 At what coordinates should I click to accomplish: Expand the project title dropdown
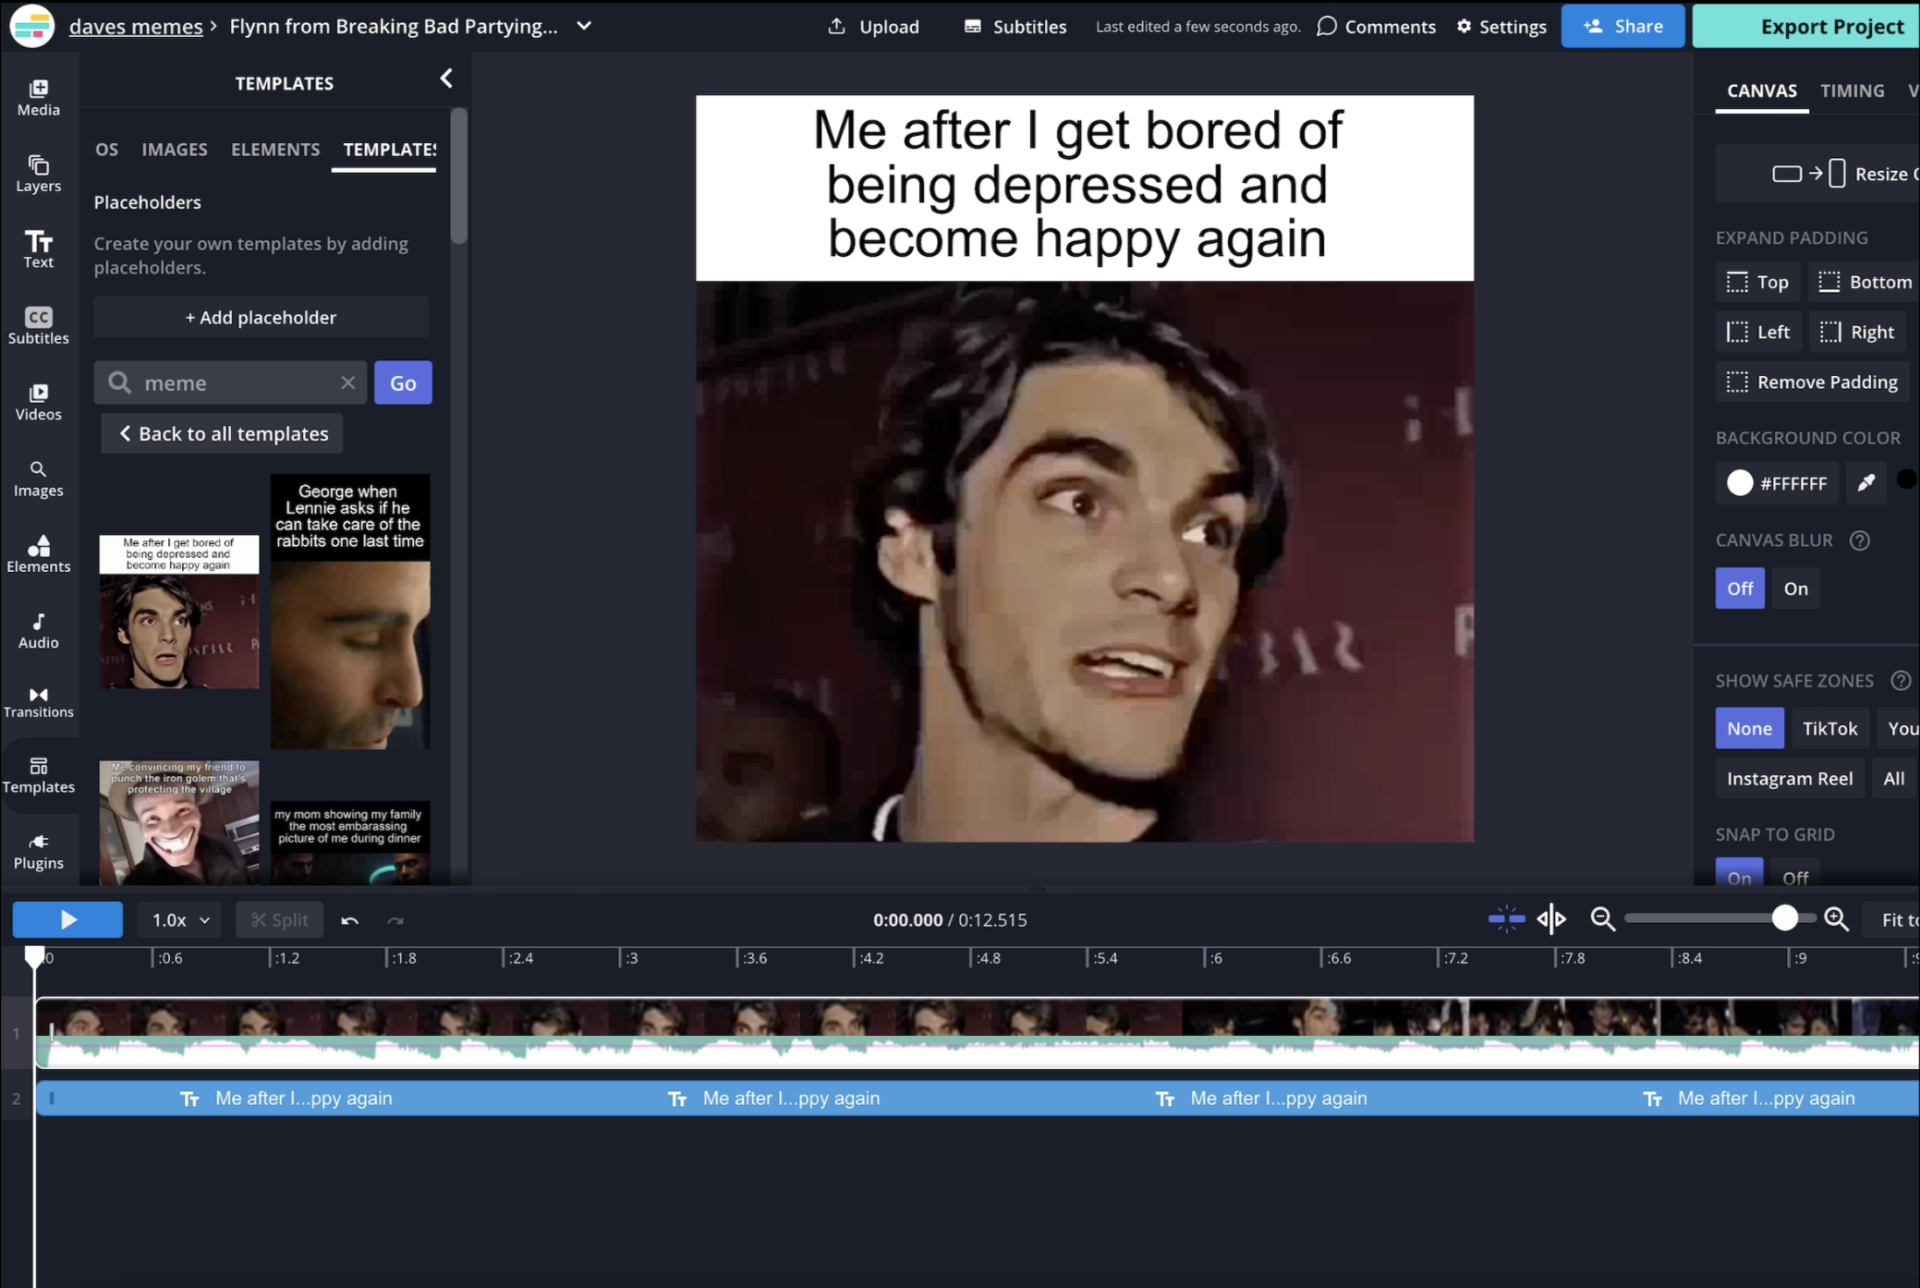click(584, 26)
